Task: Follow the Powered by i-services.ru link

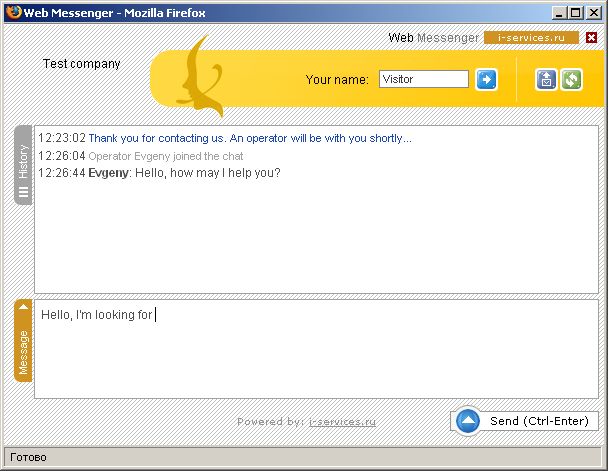Action: [x=342, y=422]
